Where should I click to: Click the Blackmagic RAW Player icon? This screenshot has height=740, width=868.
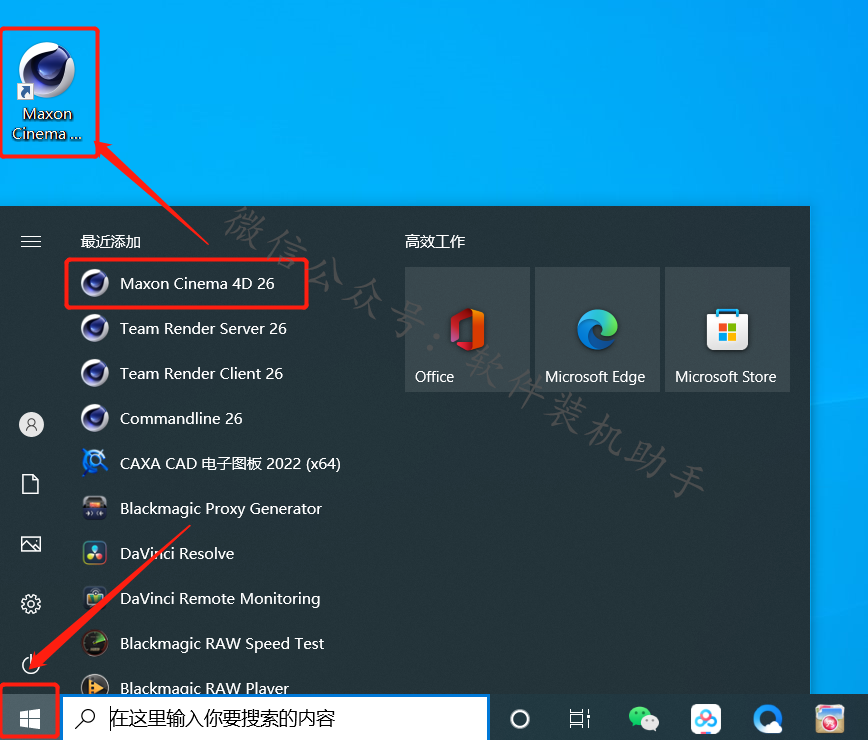point(95,685)
